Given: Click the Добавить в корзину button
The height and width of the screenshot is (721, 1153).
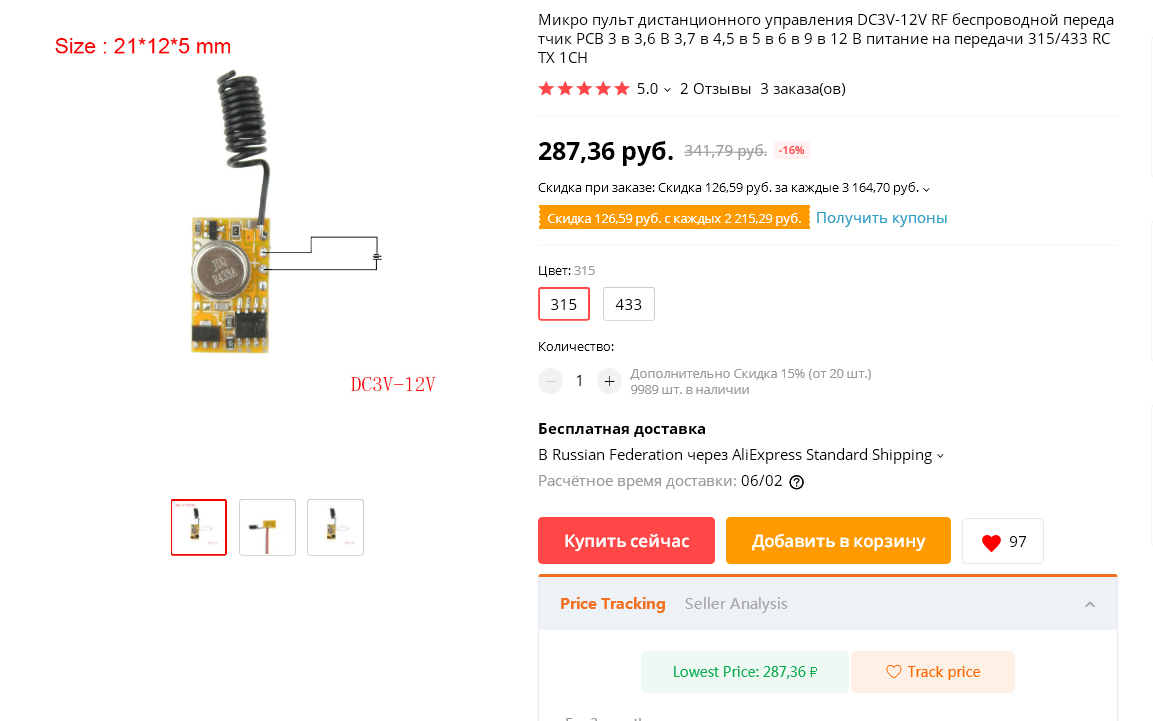Looking at the screenshot, I should pos(838,541).
